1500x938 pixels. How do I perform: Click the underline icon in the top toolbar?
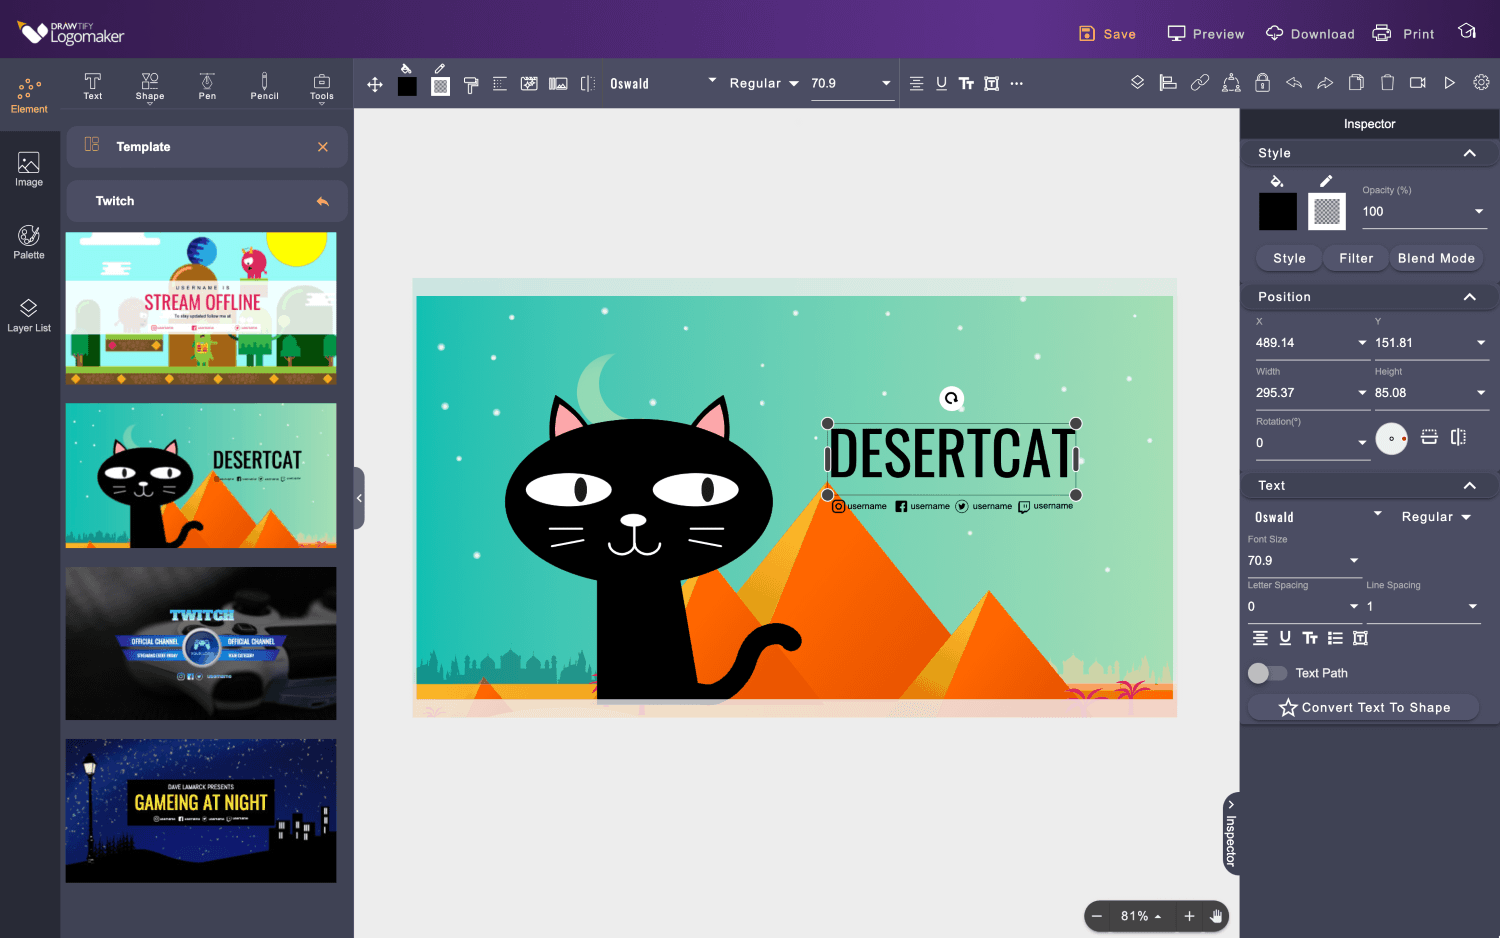coord(941,84)
